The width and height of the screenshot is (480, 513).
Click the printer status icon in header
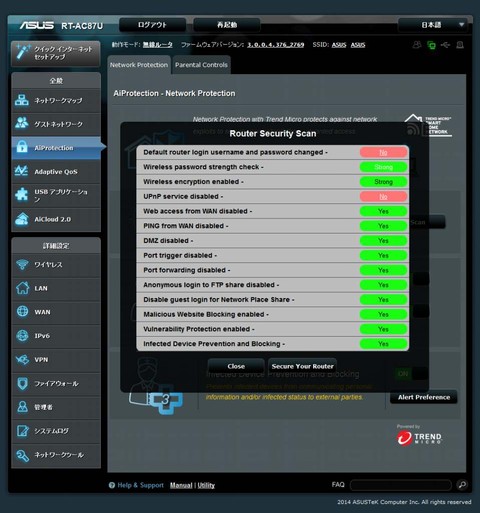tap(460, 45)
